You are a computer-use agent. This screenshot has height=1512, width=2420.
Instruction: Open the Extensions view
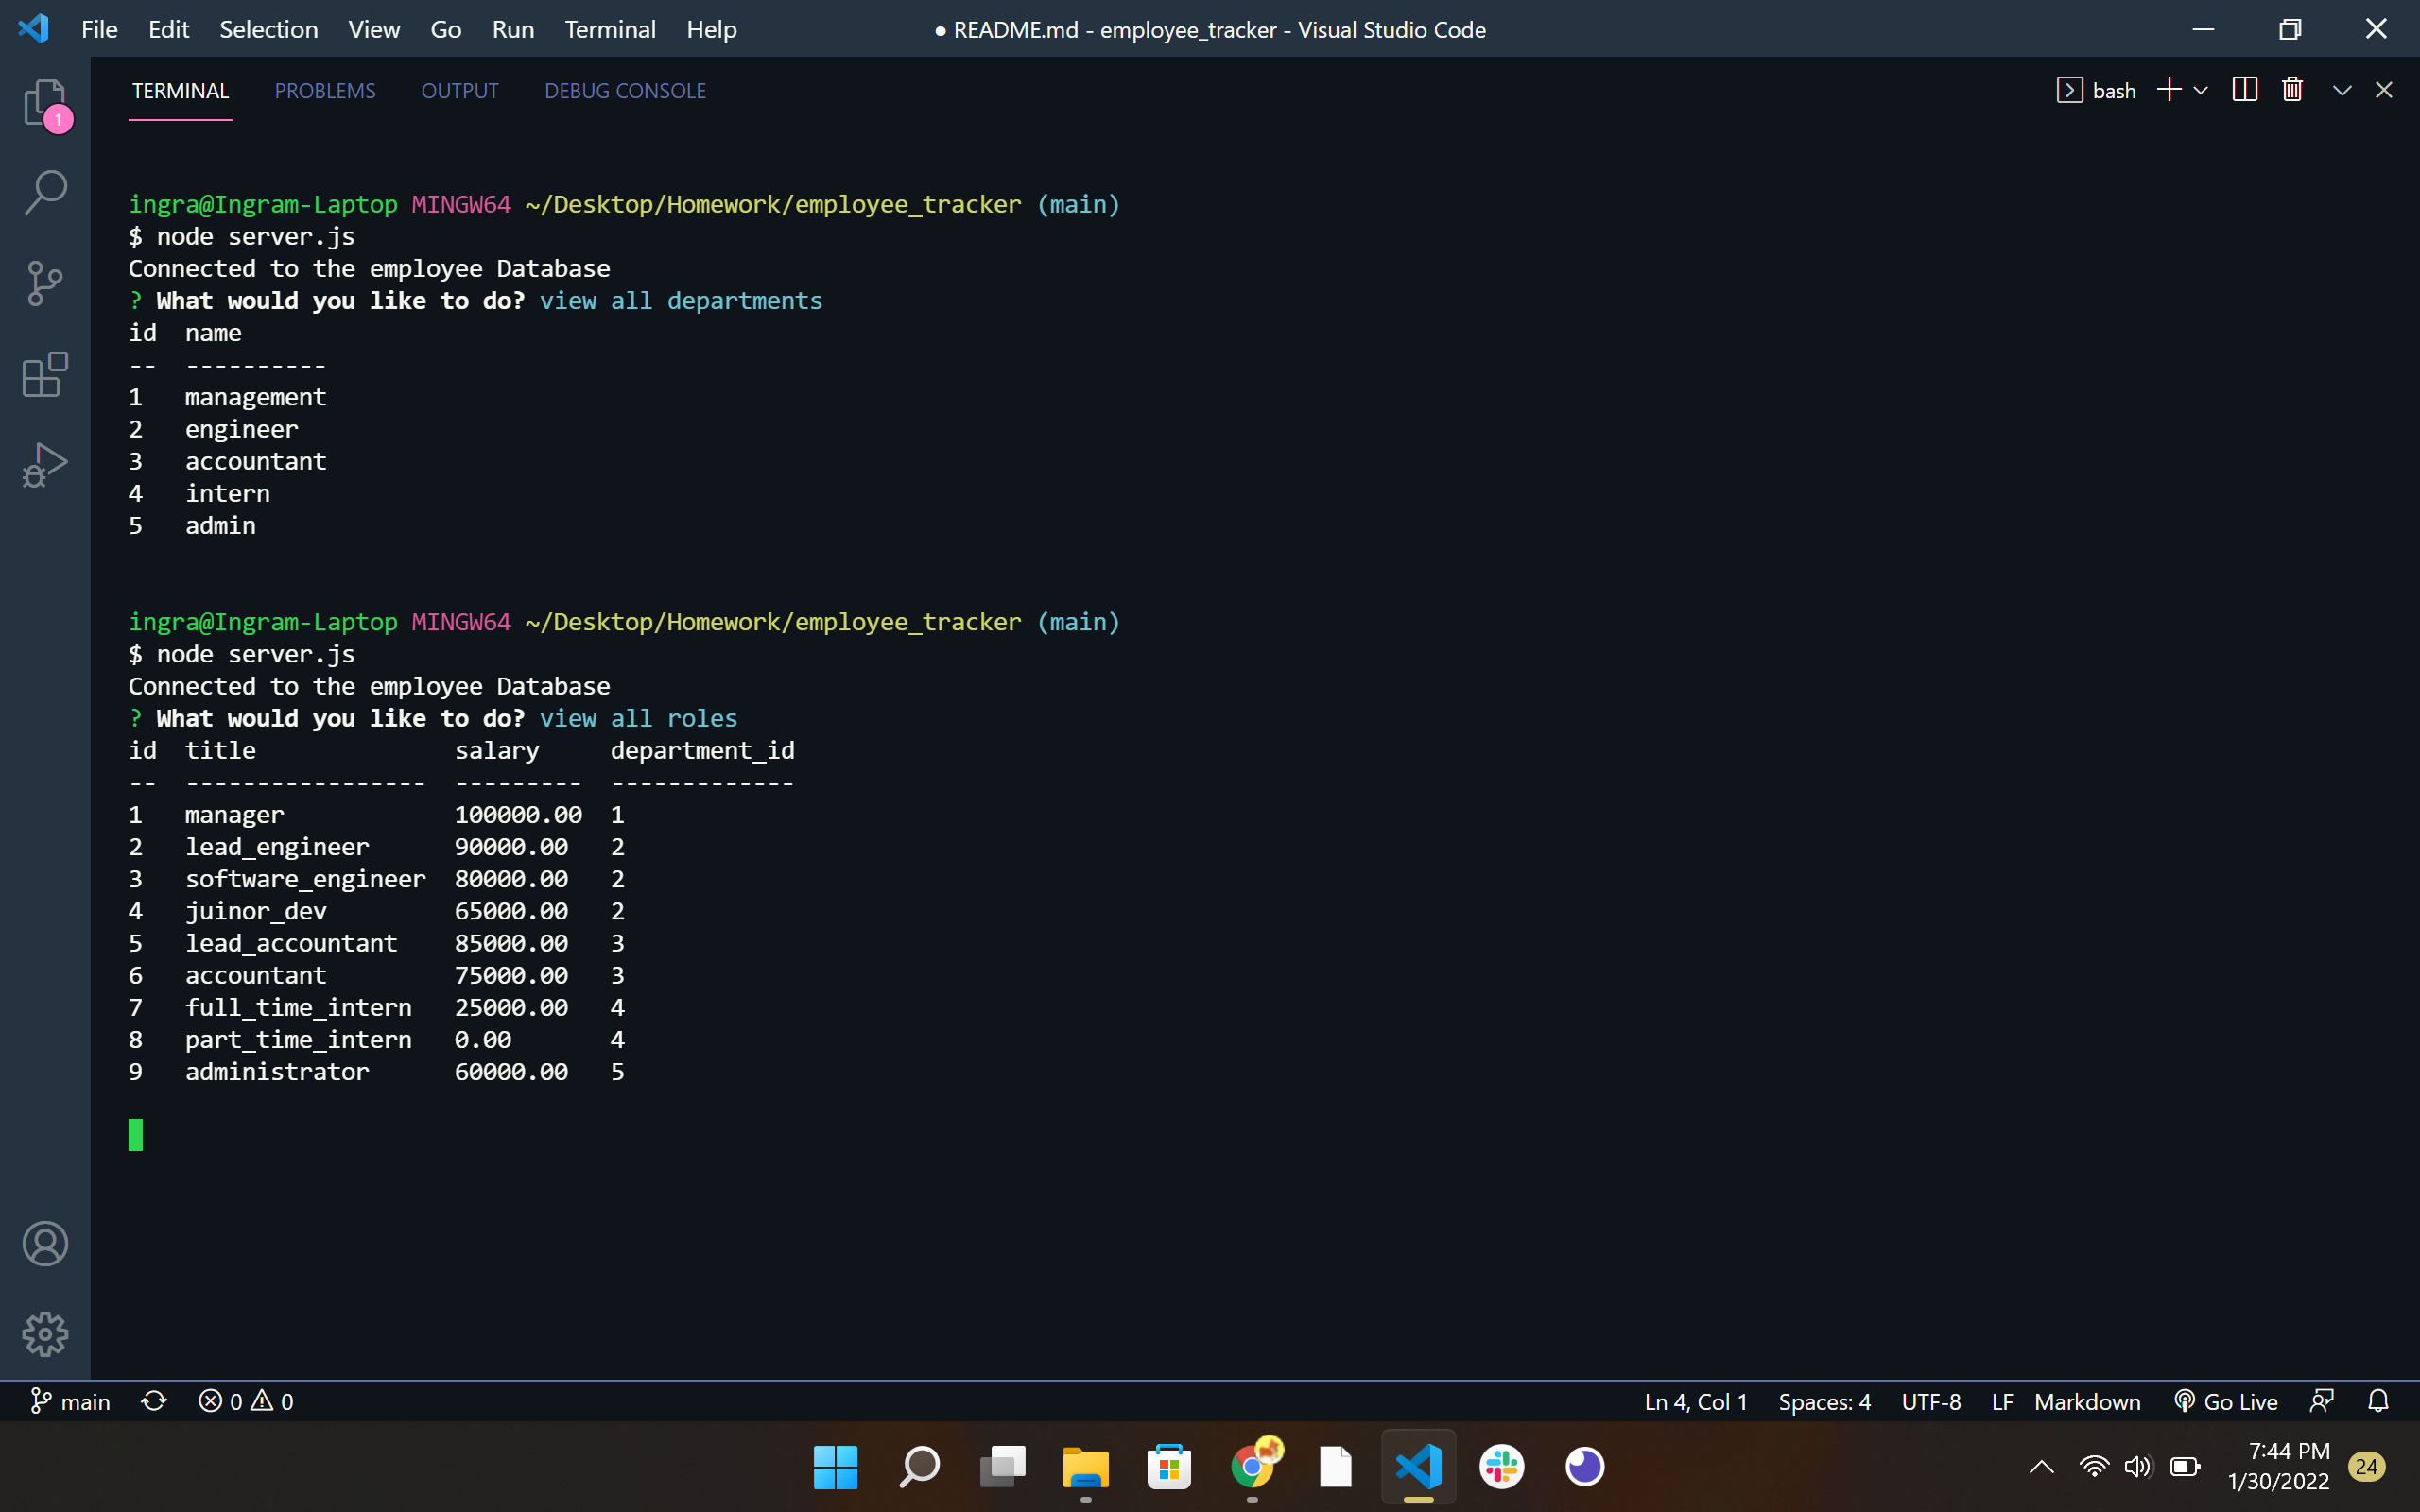[45, 375]
